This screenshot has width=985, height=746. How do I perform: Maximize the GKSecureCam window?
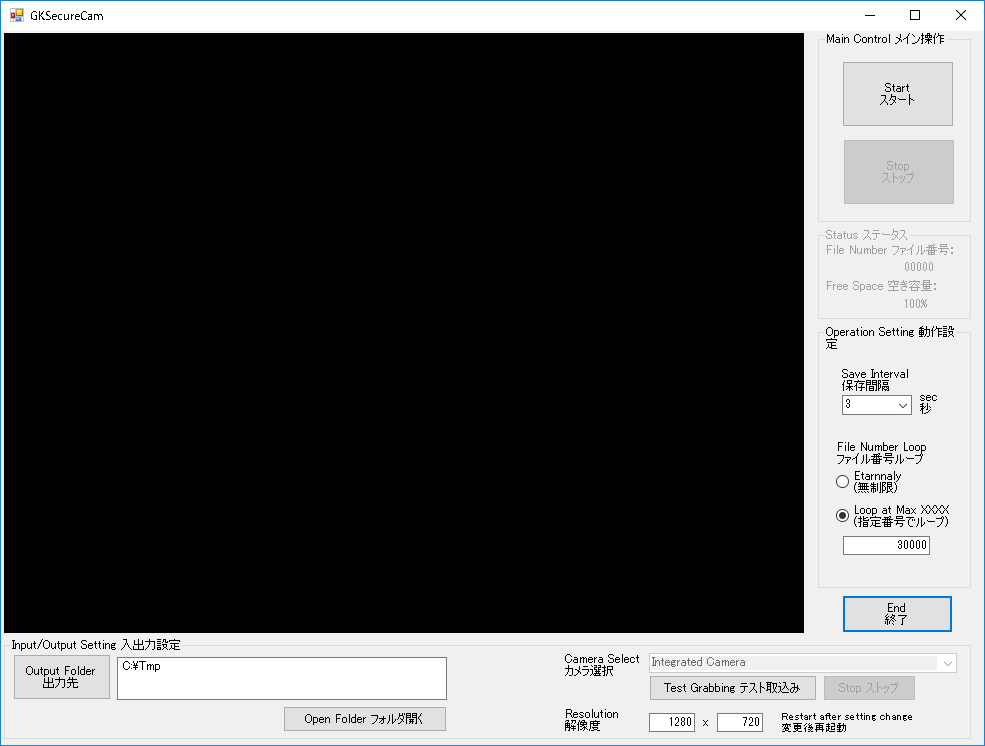tap(915, 15)
